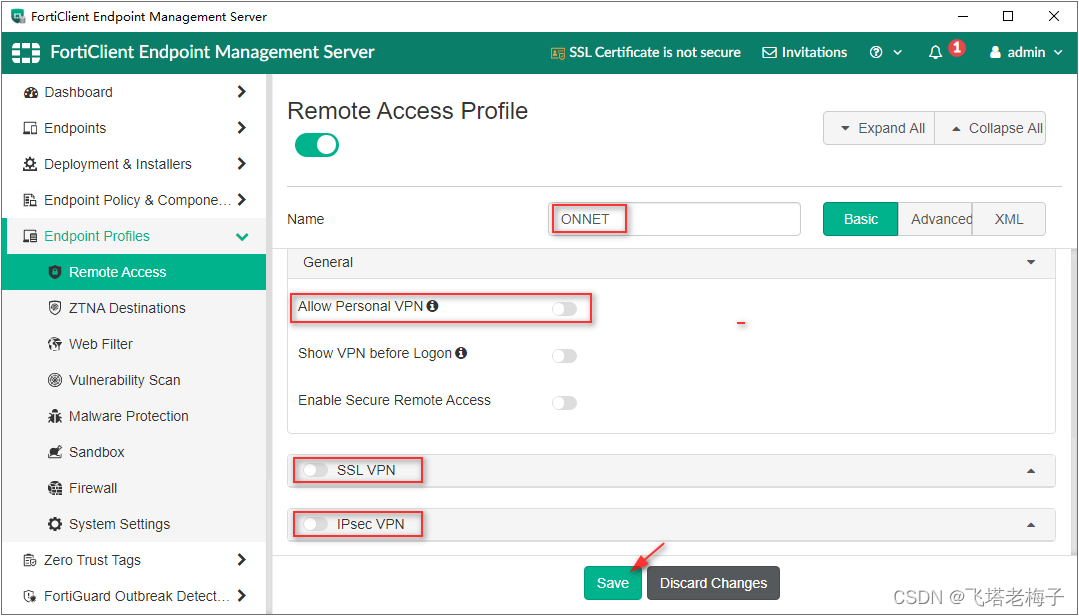Screen dimensions: 1079x616
Task: Switch to the XML view tab
Action: coord(1009,219)
